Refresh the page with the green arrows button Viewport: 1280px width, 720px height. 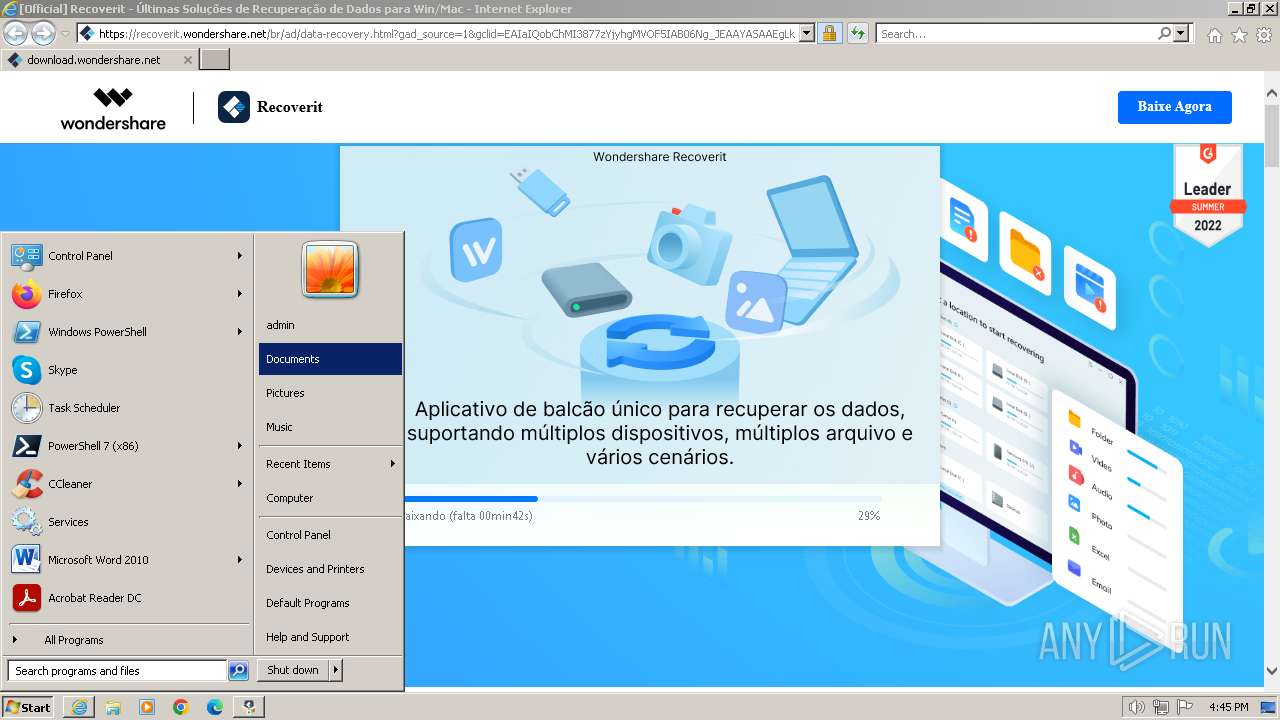(857, 34)
